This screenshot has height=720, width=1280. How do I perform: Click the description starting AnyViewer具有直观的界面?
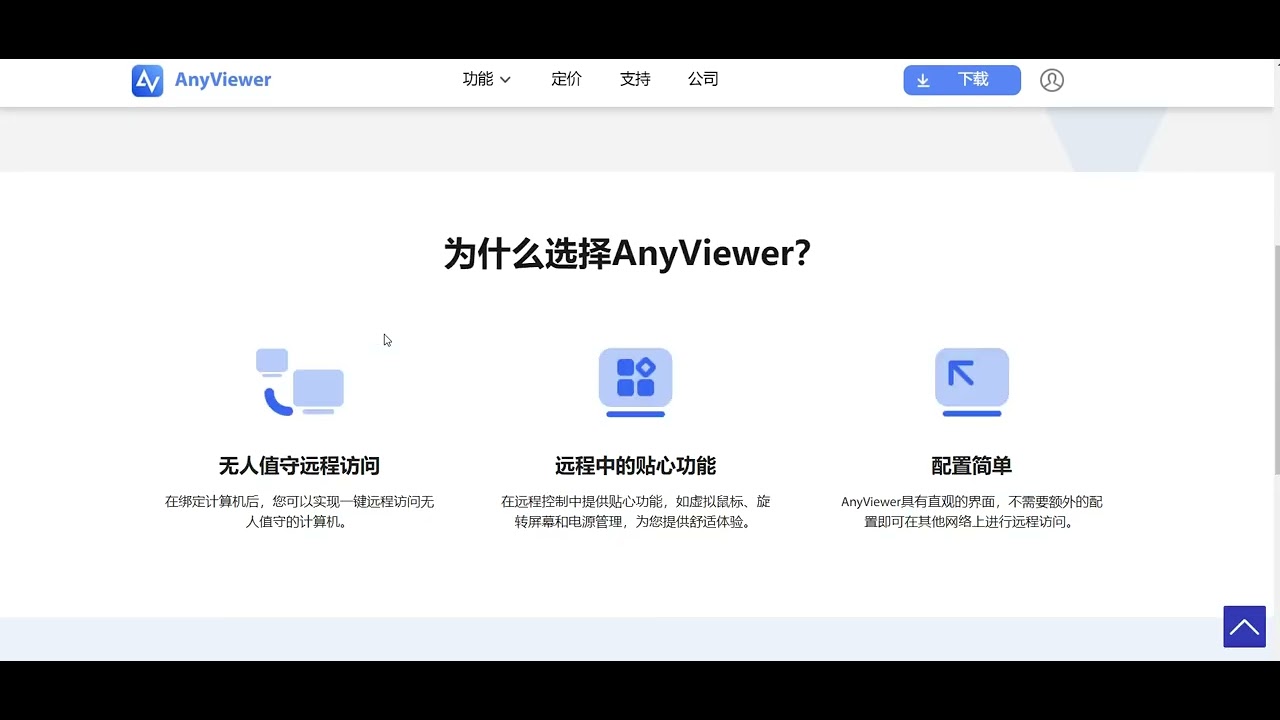pyautogui.click(x=972, y=511)
